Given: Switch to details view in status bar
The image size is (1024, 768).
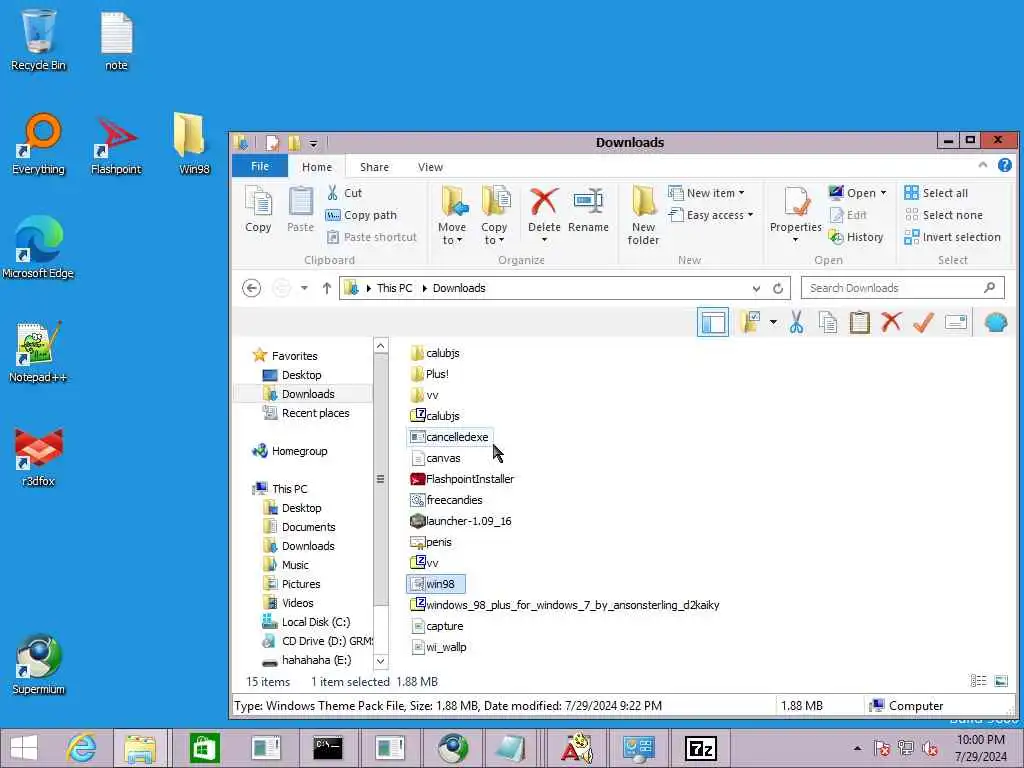Looking at the screenshot, I should coord(978,681).
